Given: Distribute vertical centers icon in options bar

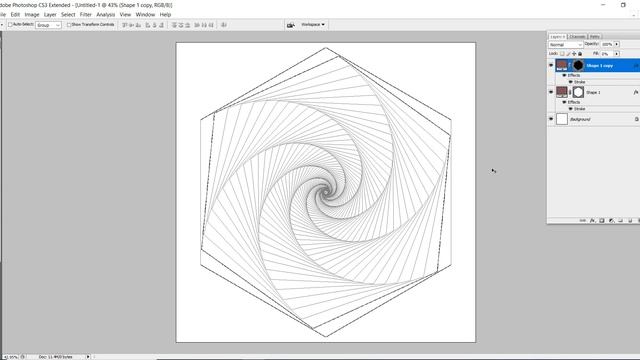Looking at the screenshot, I should [x=181, y=25].
